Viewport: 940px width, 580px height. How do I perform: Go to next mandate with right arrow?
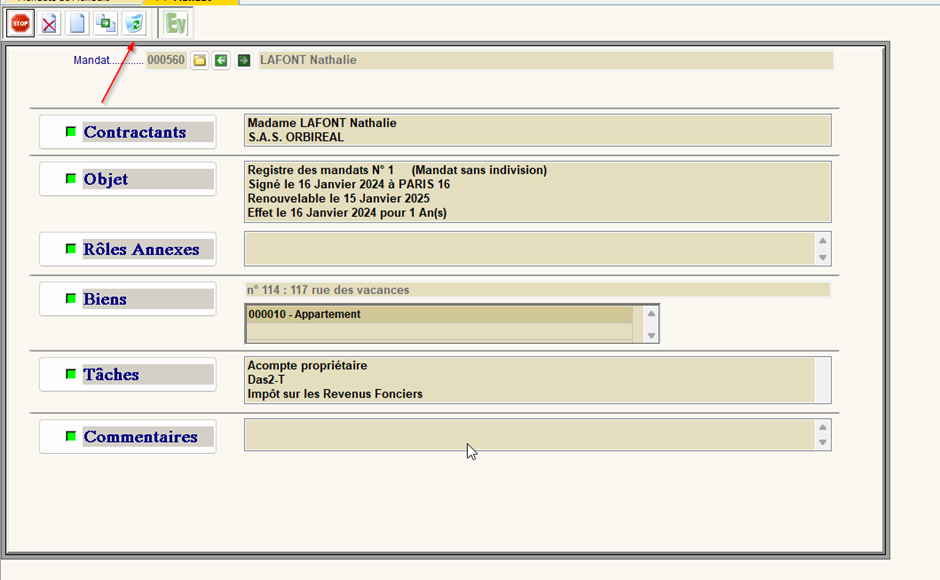pos(243,61)
